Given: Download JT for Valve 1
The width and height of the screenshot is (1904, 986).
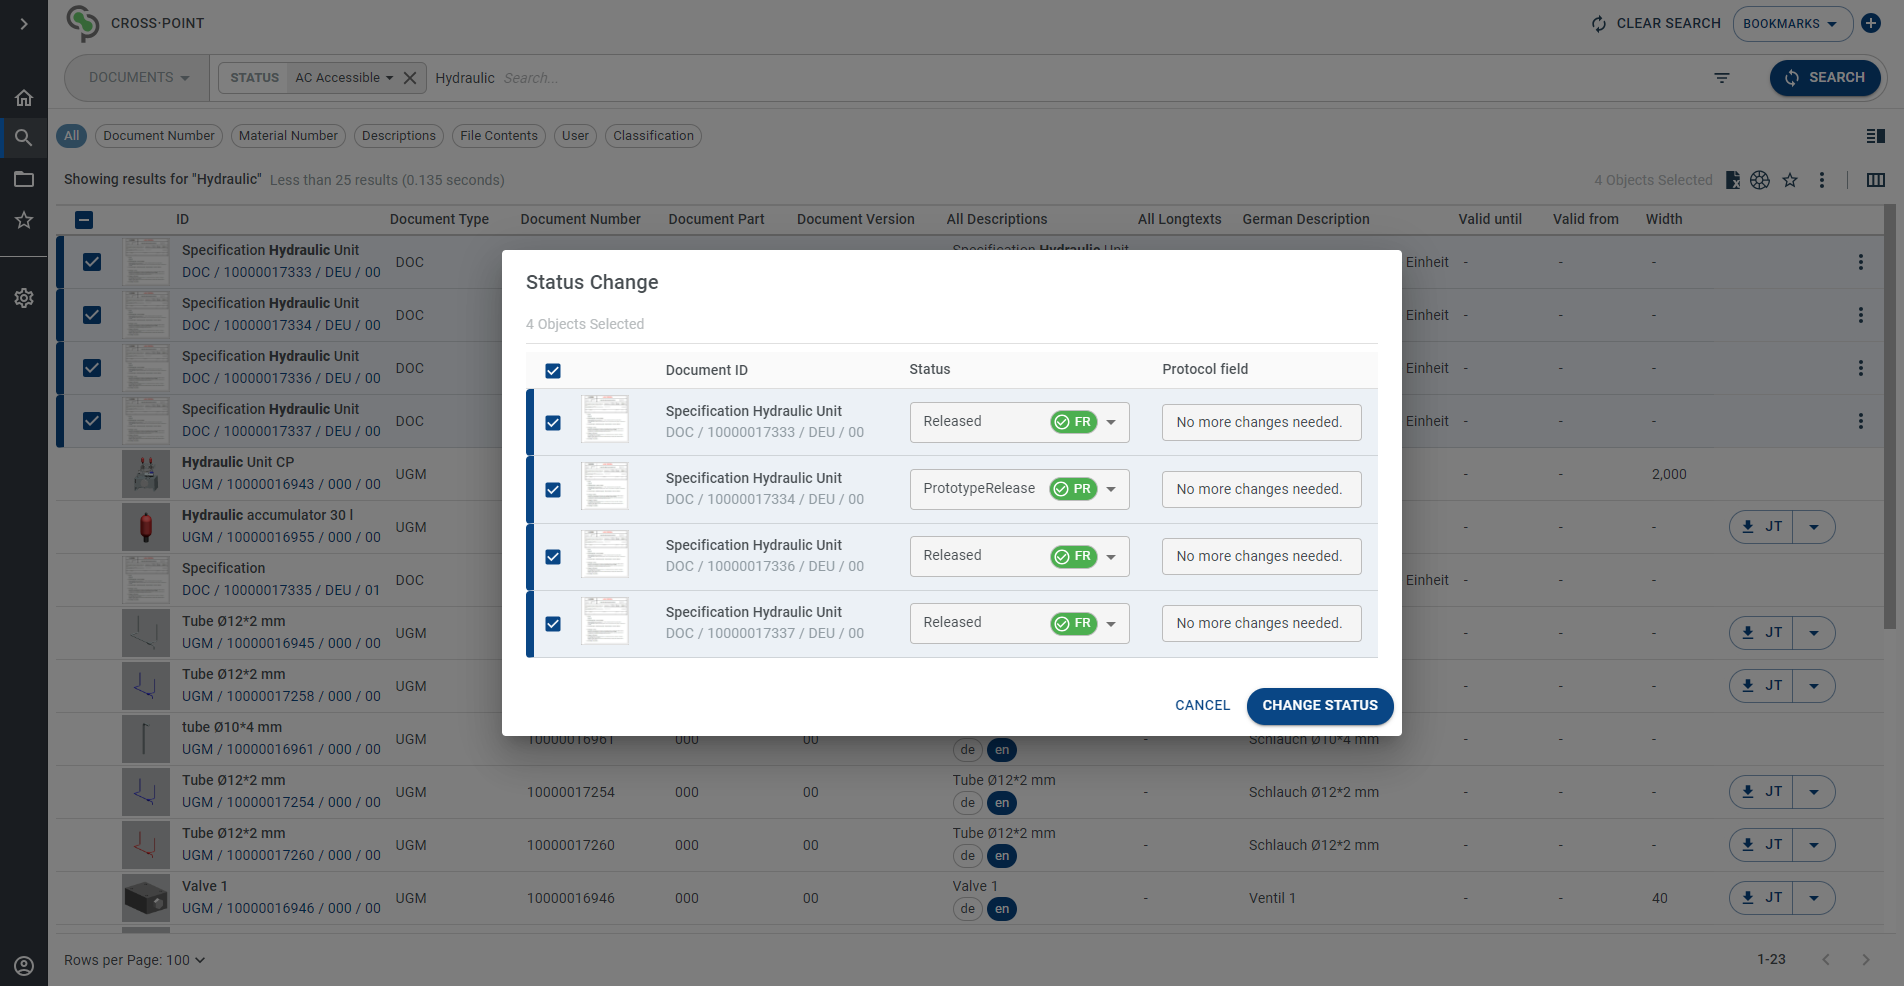Looking at the screenshot, I should coord(1762,898).
